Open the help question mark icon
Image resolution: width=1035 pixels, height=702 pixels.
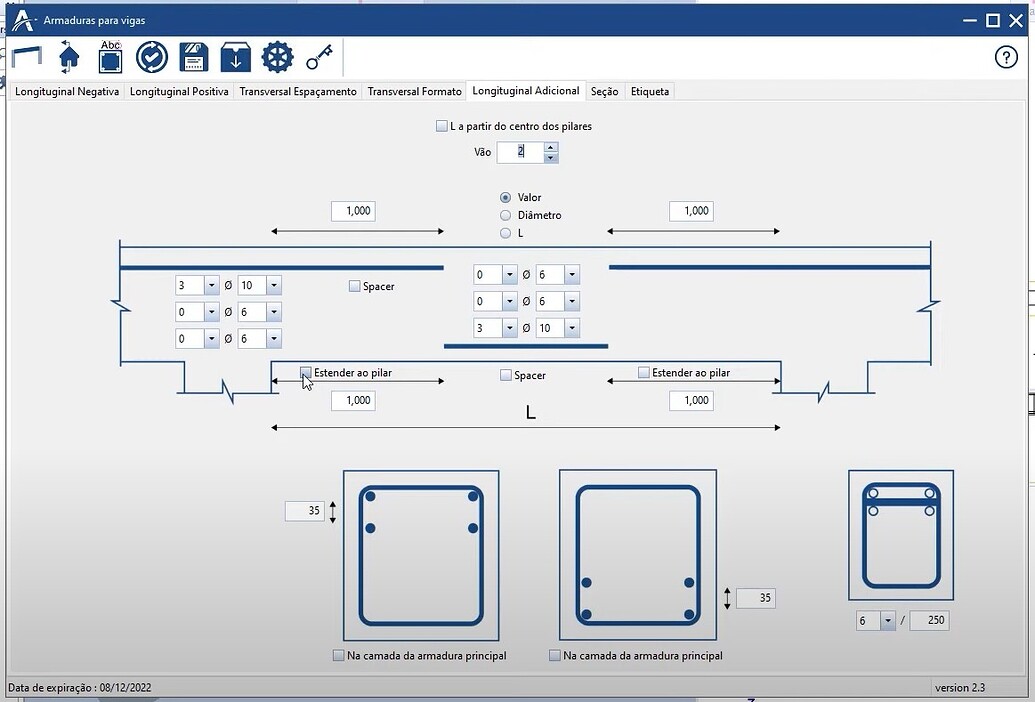pos(1006,57)
